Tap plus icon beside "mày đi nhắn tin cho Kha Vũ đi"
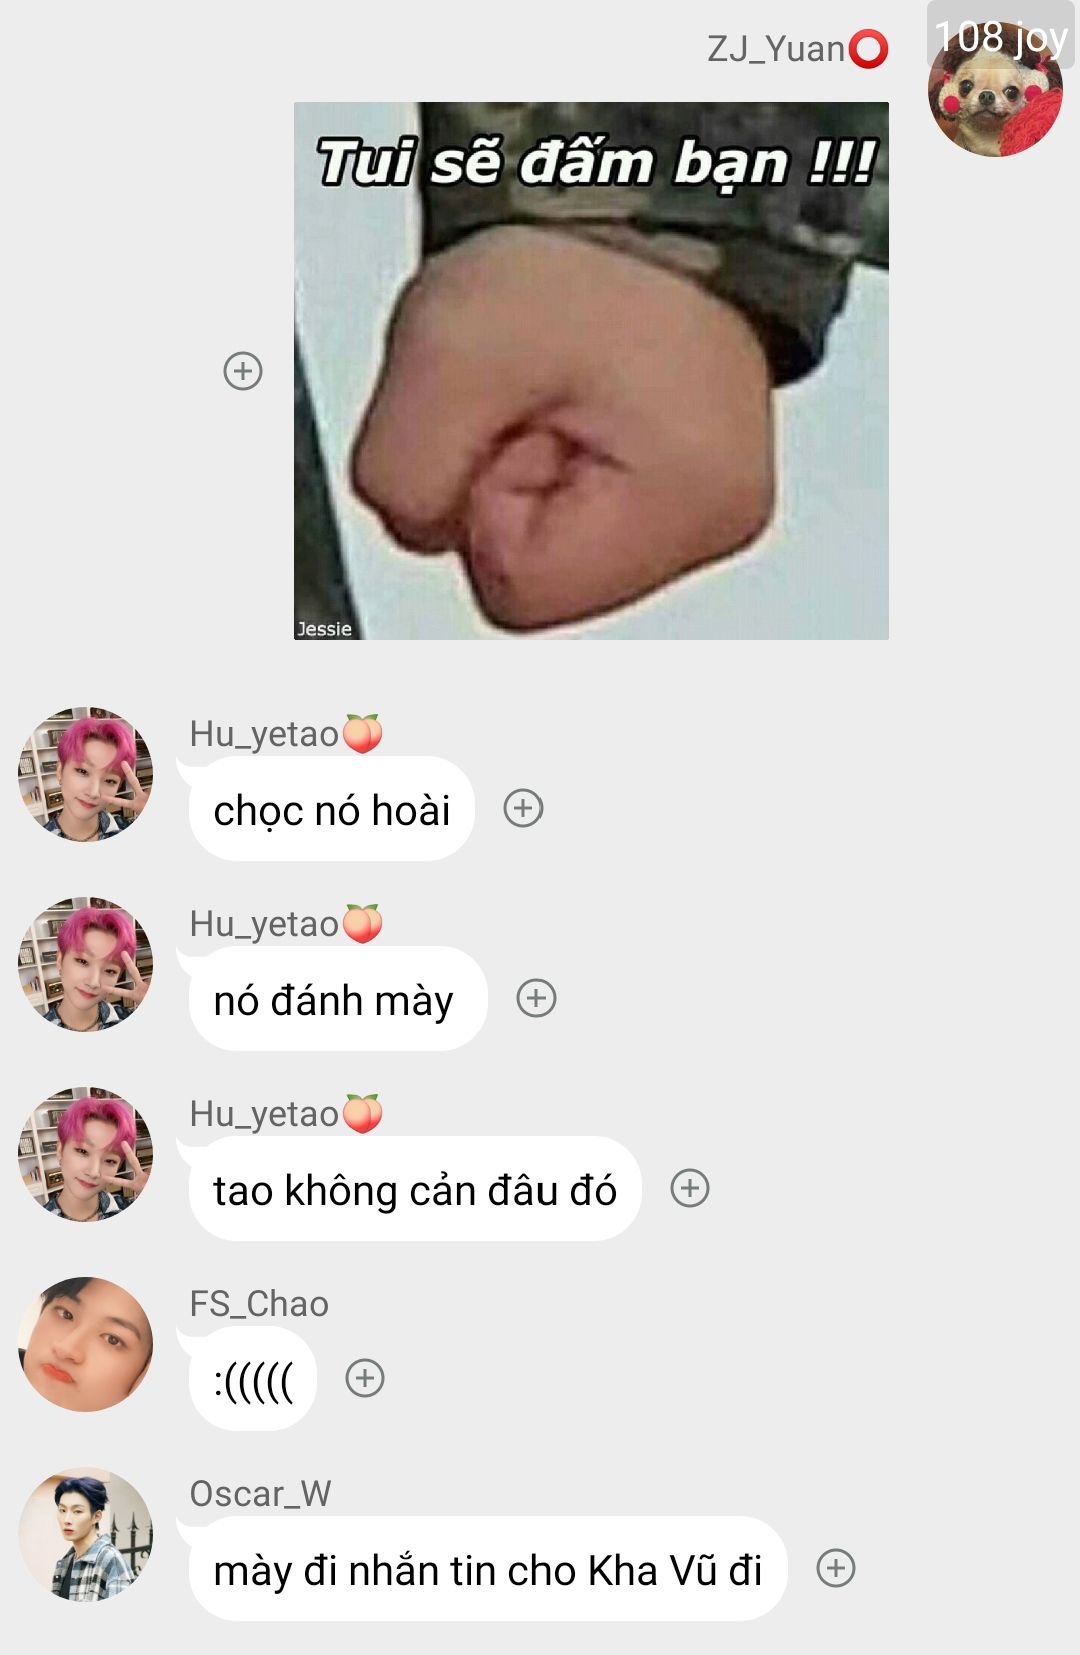The image size is (1080, 1655). tap(836, 1568)
